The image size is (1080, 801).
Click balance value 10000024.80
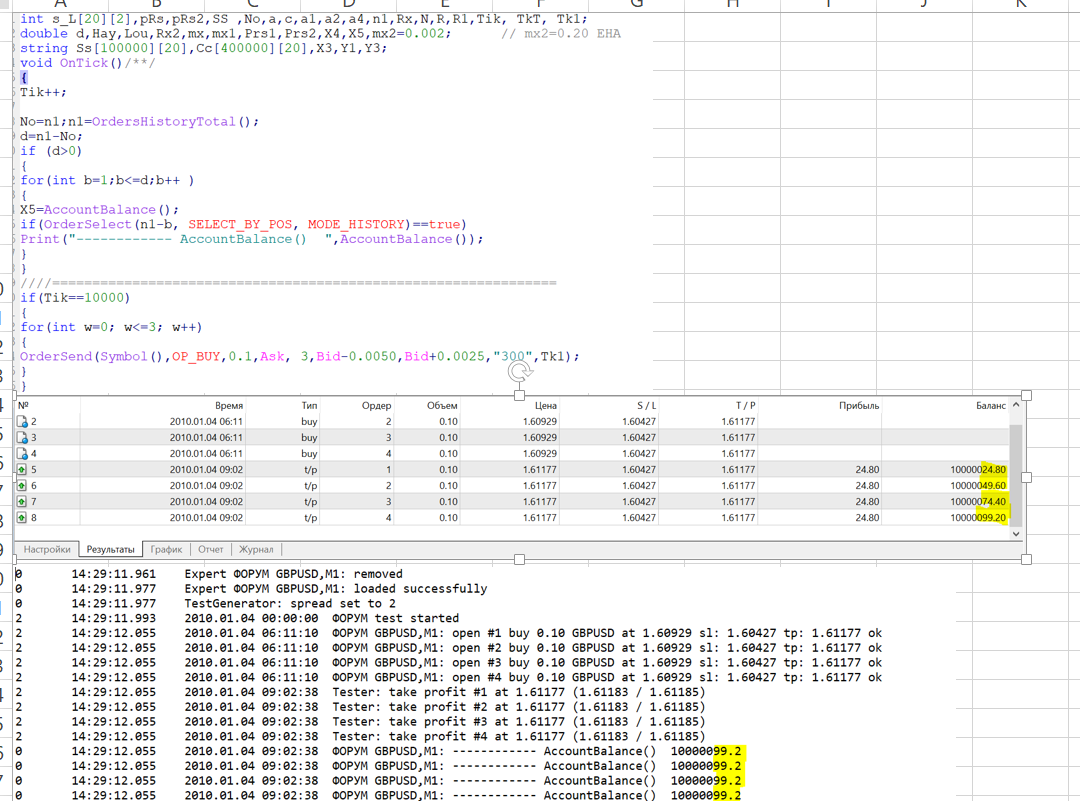coord(978,470)
